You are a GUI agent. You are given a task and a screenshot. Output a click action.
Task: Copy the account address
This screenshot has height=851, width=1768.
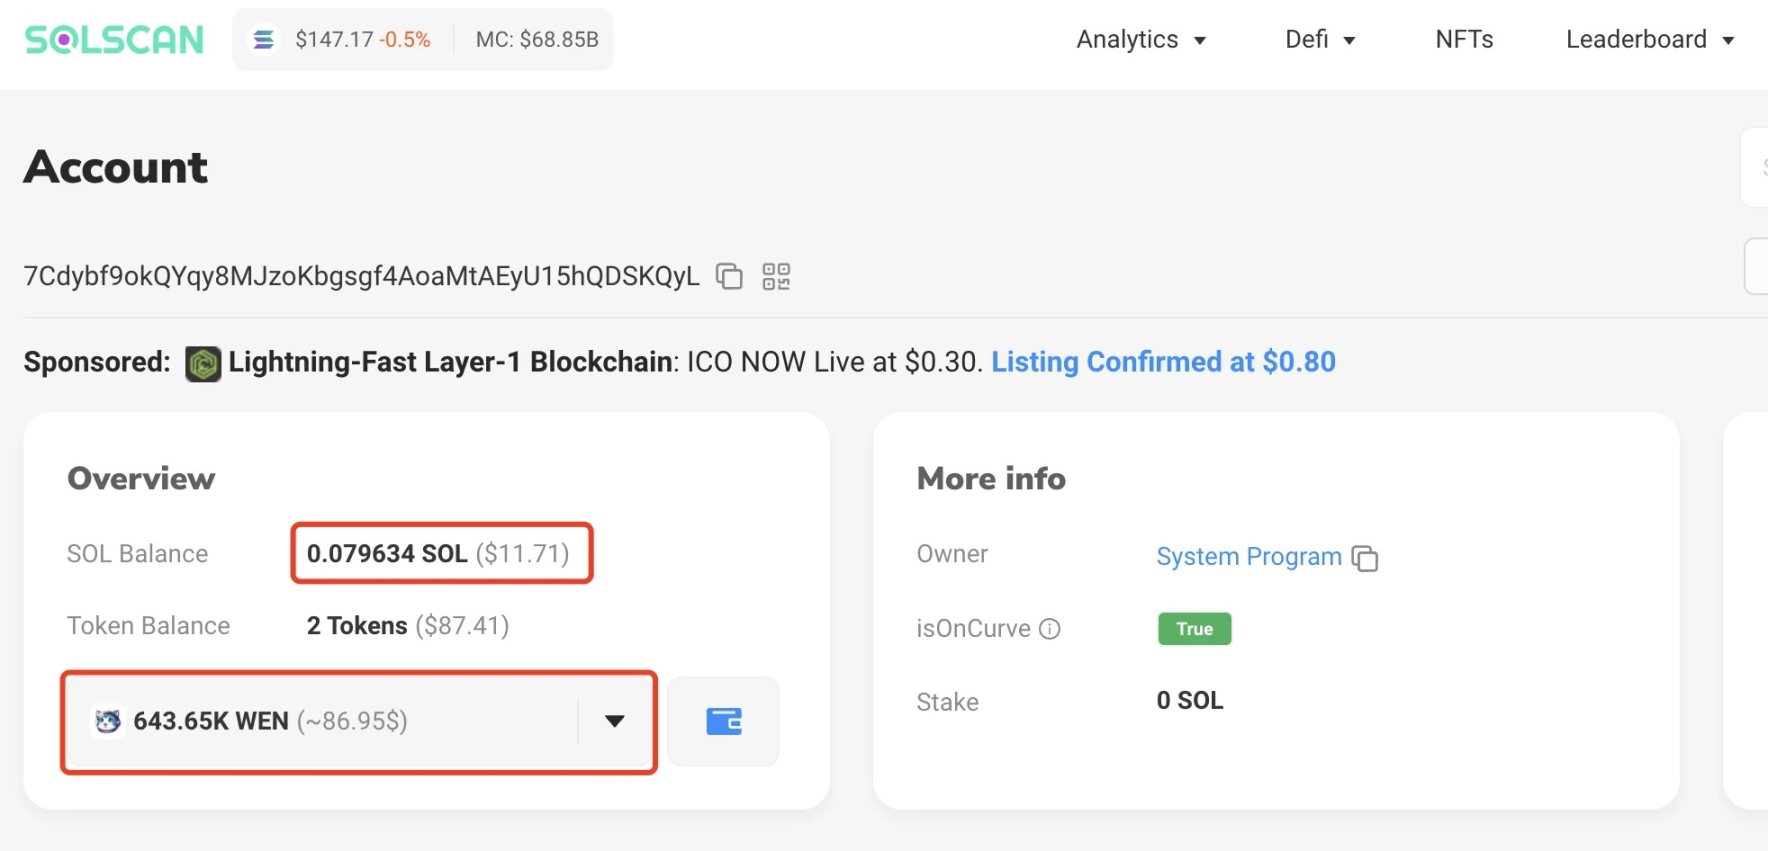point(729,276)
